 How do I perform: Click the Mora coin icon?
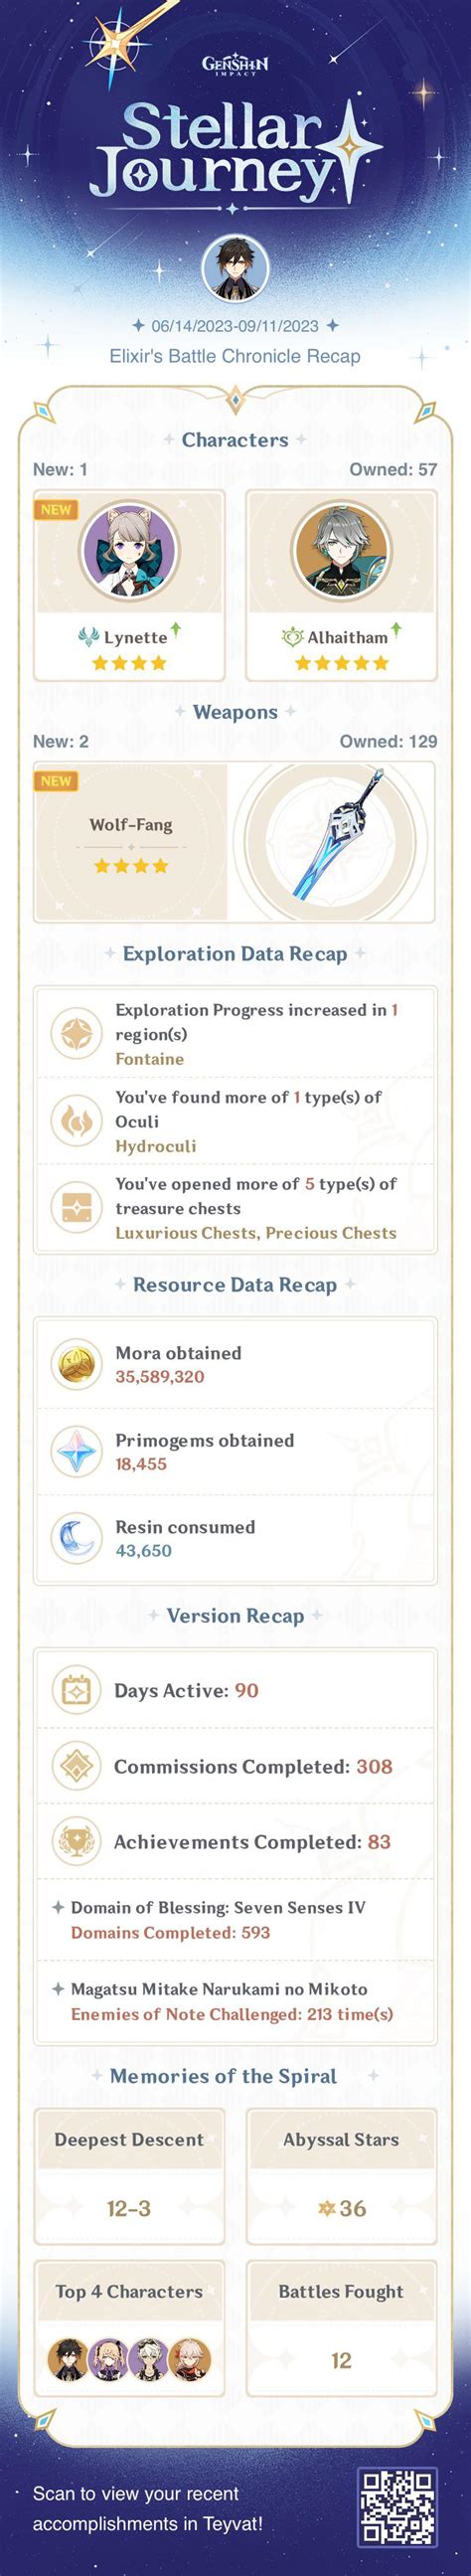[x=76, y=1364]
